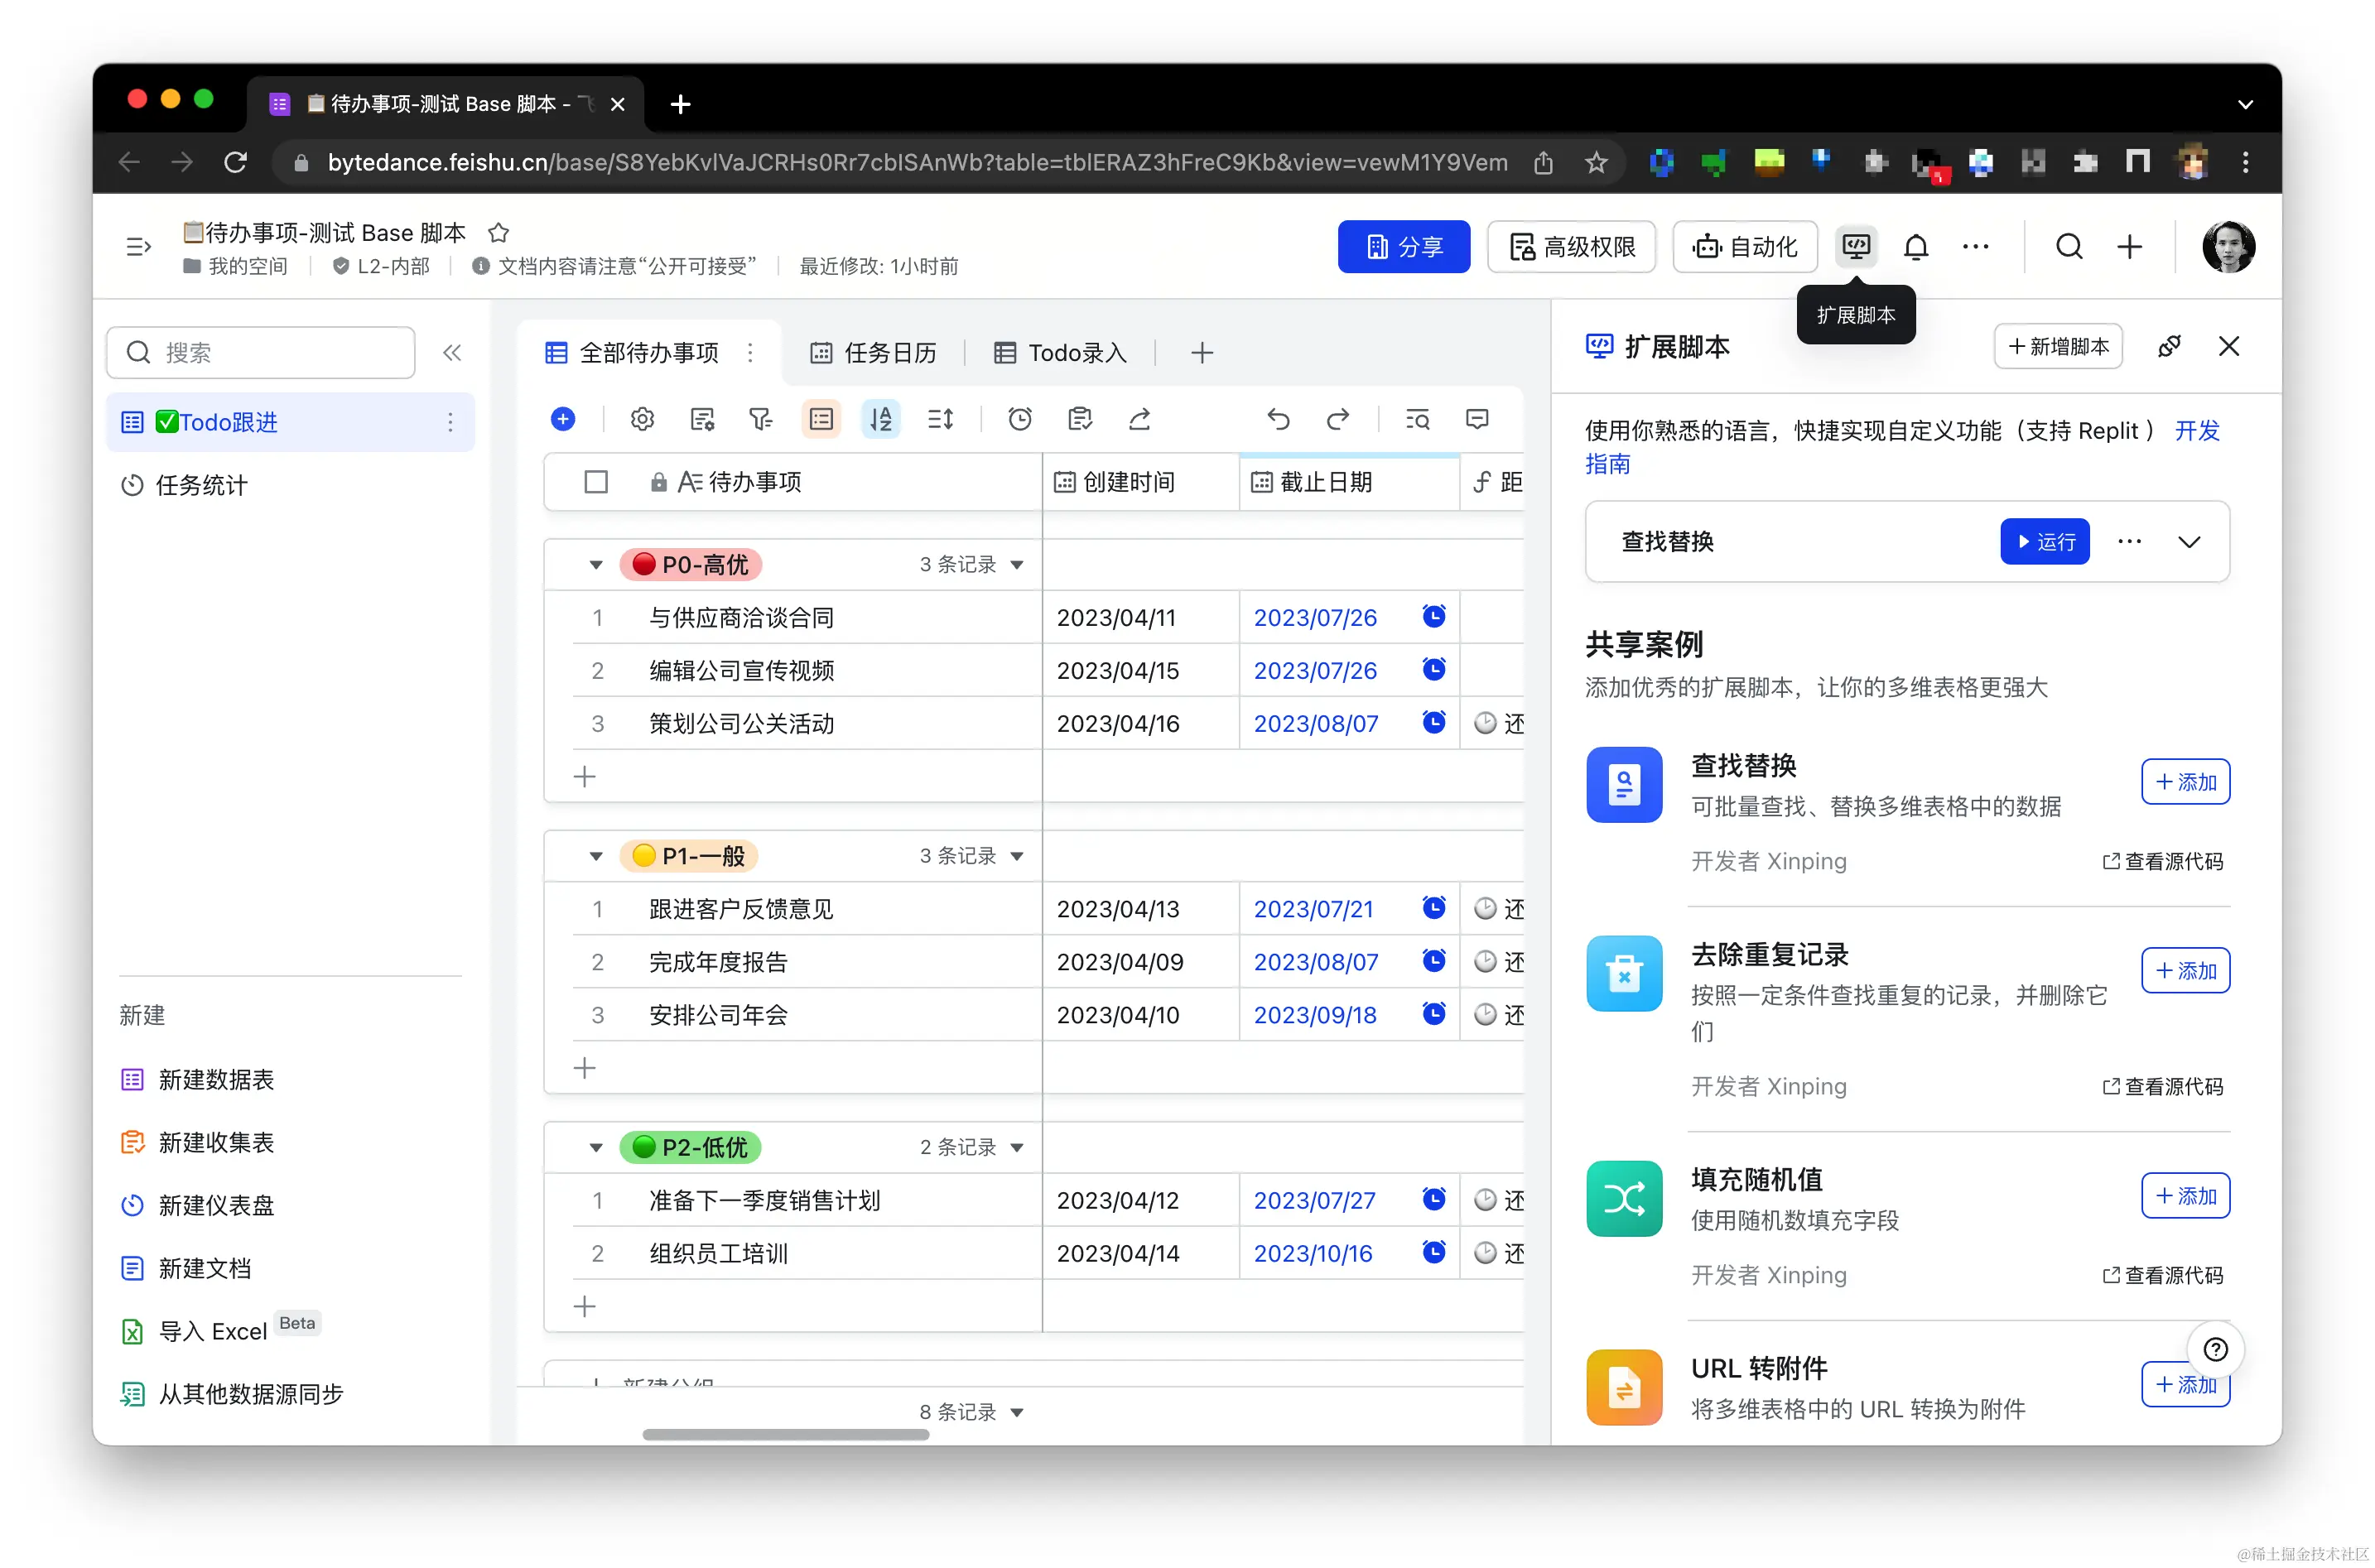Click the sidebar search field
The image size is (2375, 1568).
pyautogui.click(x=260, y=352)
